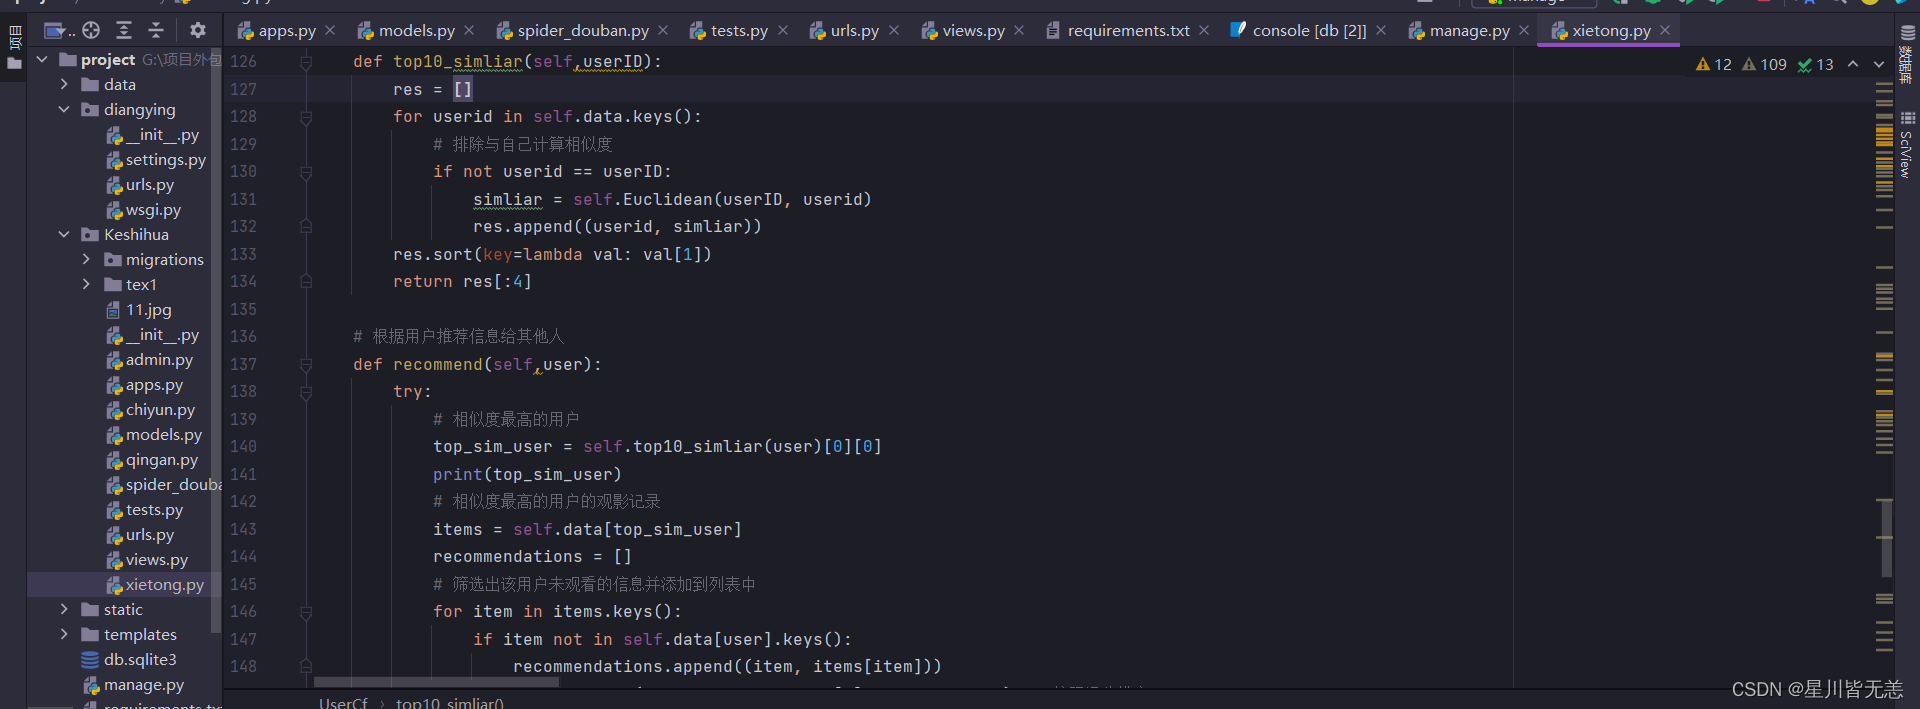Close the spider_douban.py tab
The height and width of the screenshot is (709, 1920).
pyautogui.click(x=663, y=31)
